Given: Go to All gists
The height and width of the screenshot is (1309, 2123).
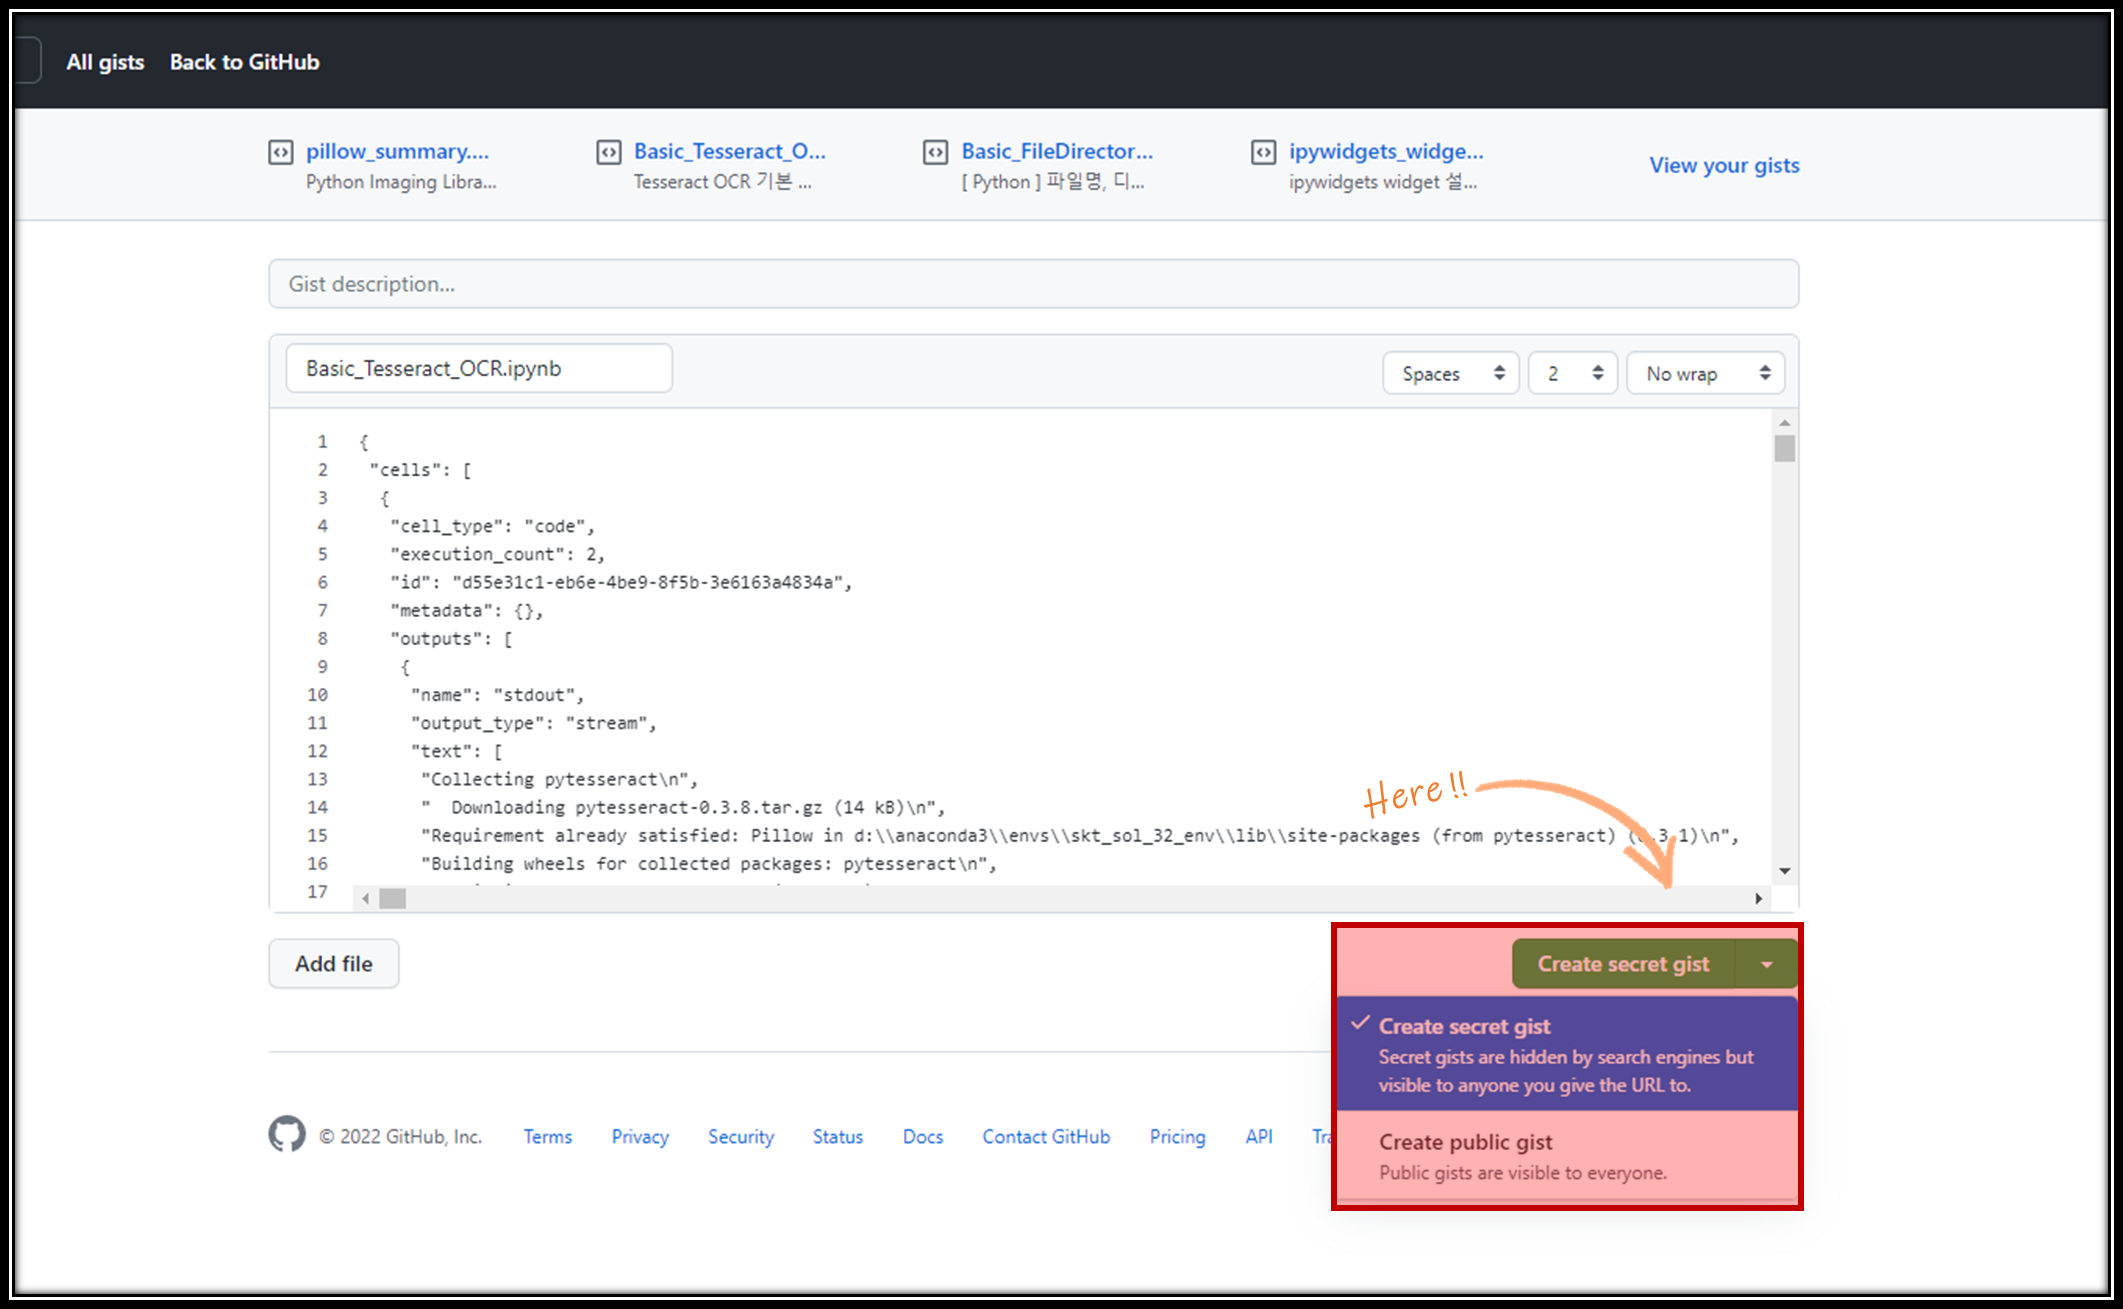Looking at the screenshot, I should click(105, 62).
